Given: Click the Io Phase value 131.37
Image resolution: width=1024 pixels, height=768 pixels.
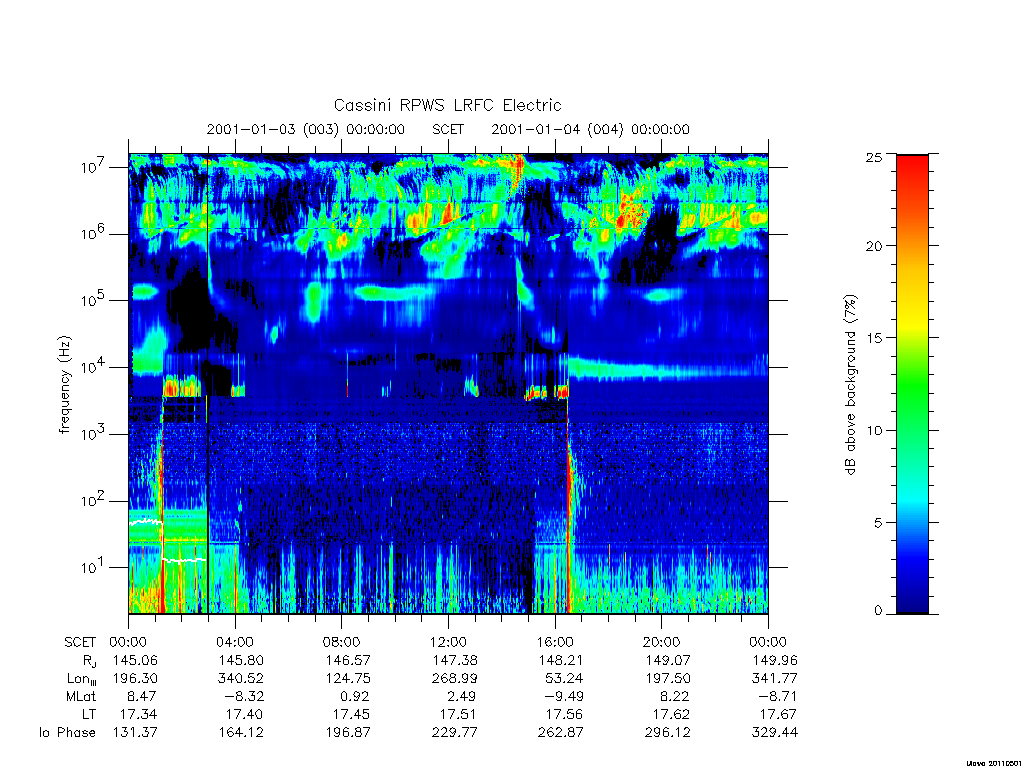Looking at the screenshot, I should (x=135, y=733).
